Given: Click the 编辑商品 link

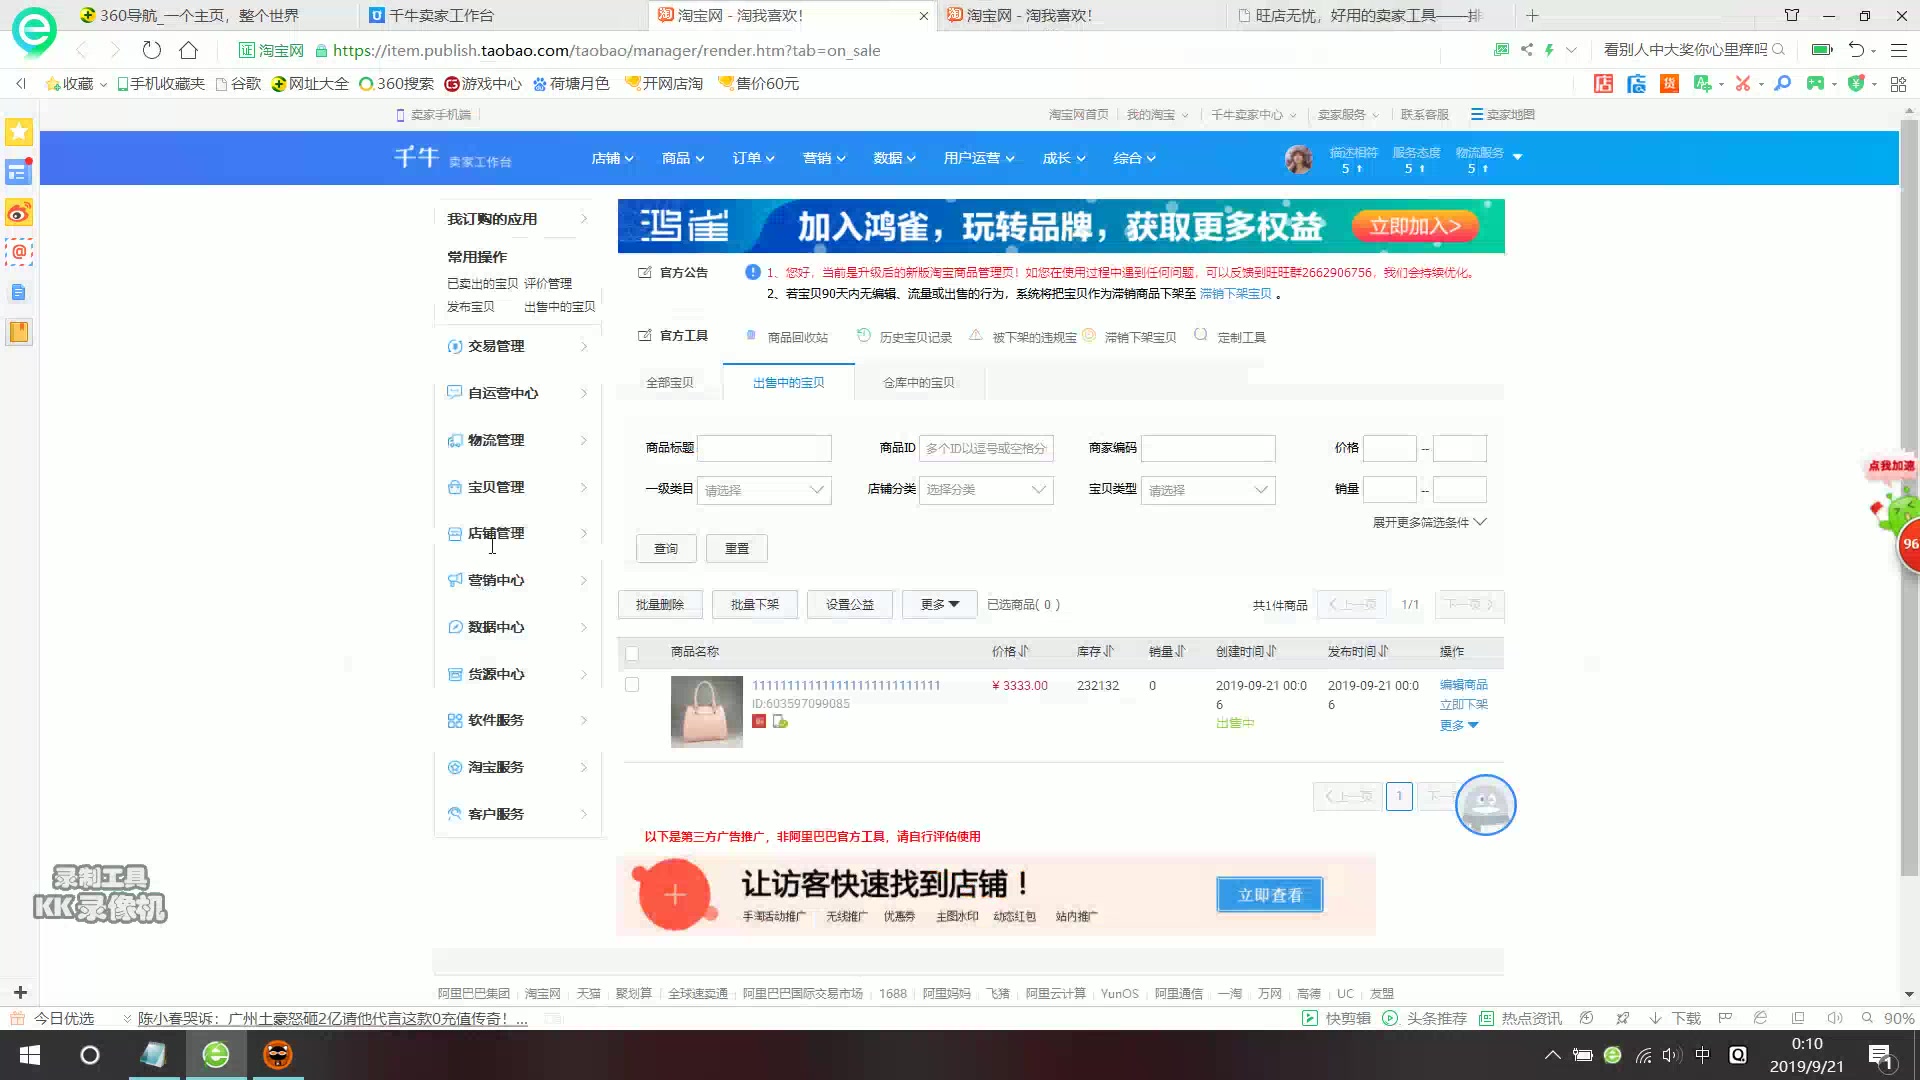Looking at the screenshot, I should pos(1464,685).
